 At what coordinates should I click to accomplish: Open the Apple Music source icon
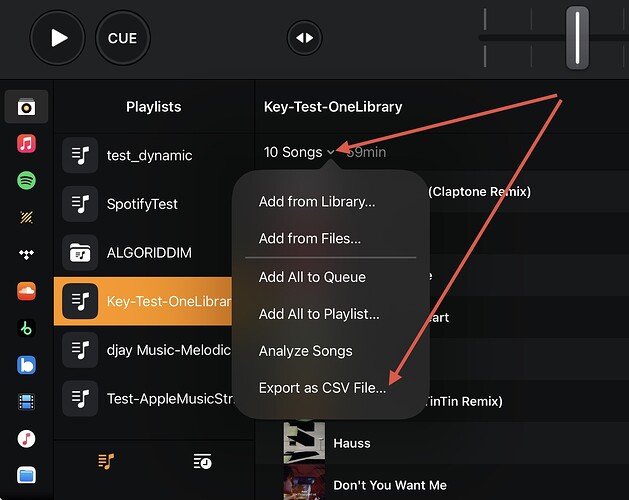26,144
